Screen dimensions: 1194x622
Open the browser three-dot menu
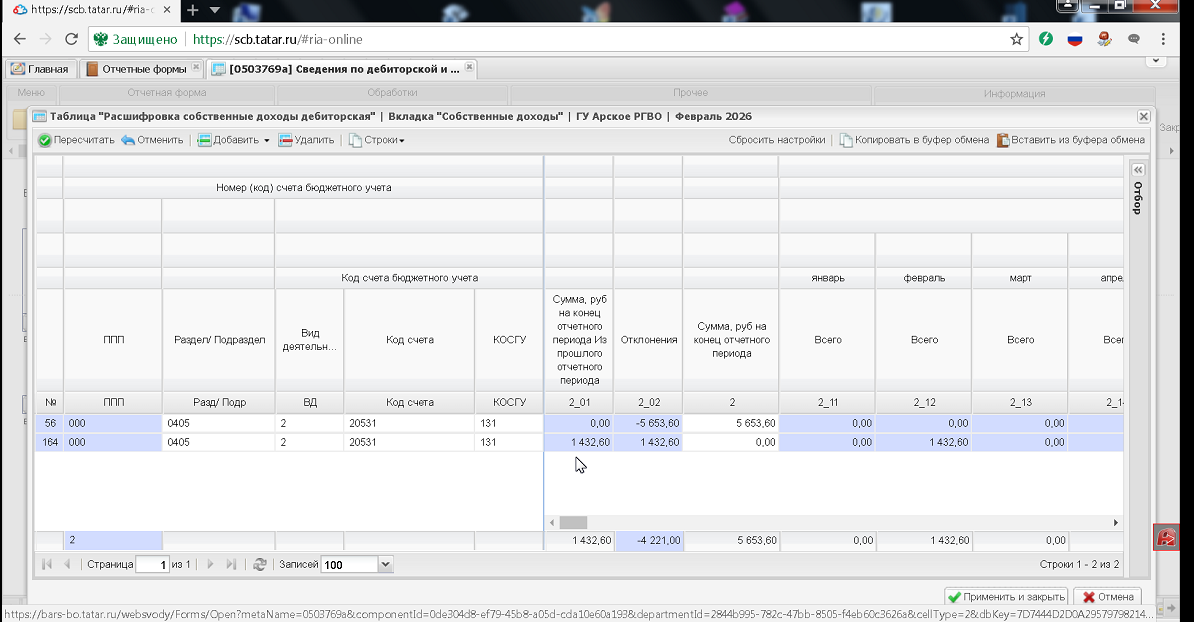[1163, 39]
